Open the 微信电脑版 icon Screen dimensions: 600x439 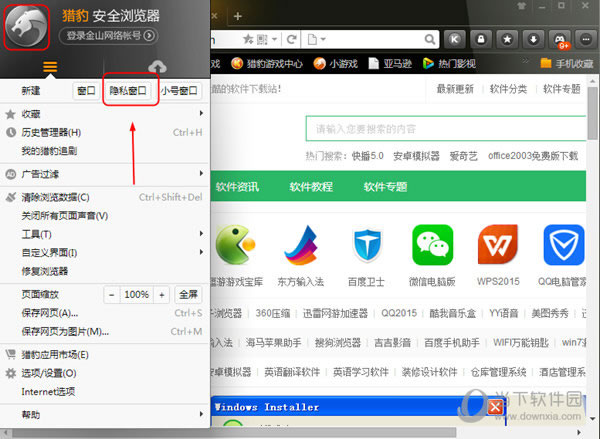click(432, 245)
